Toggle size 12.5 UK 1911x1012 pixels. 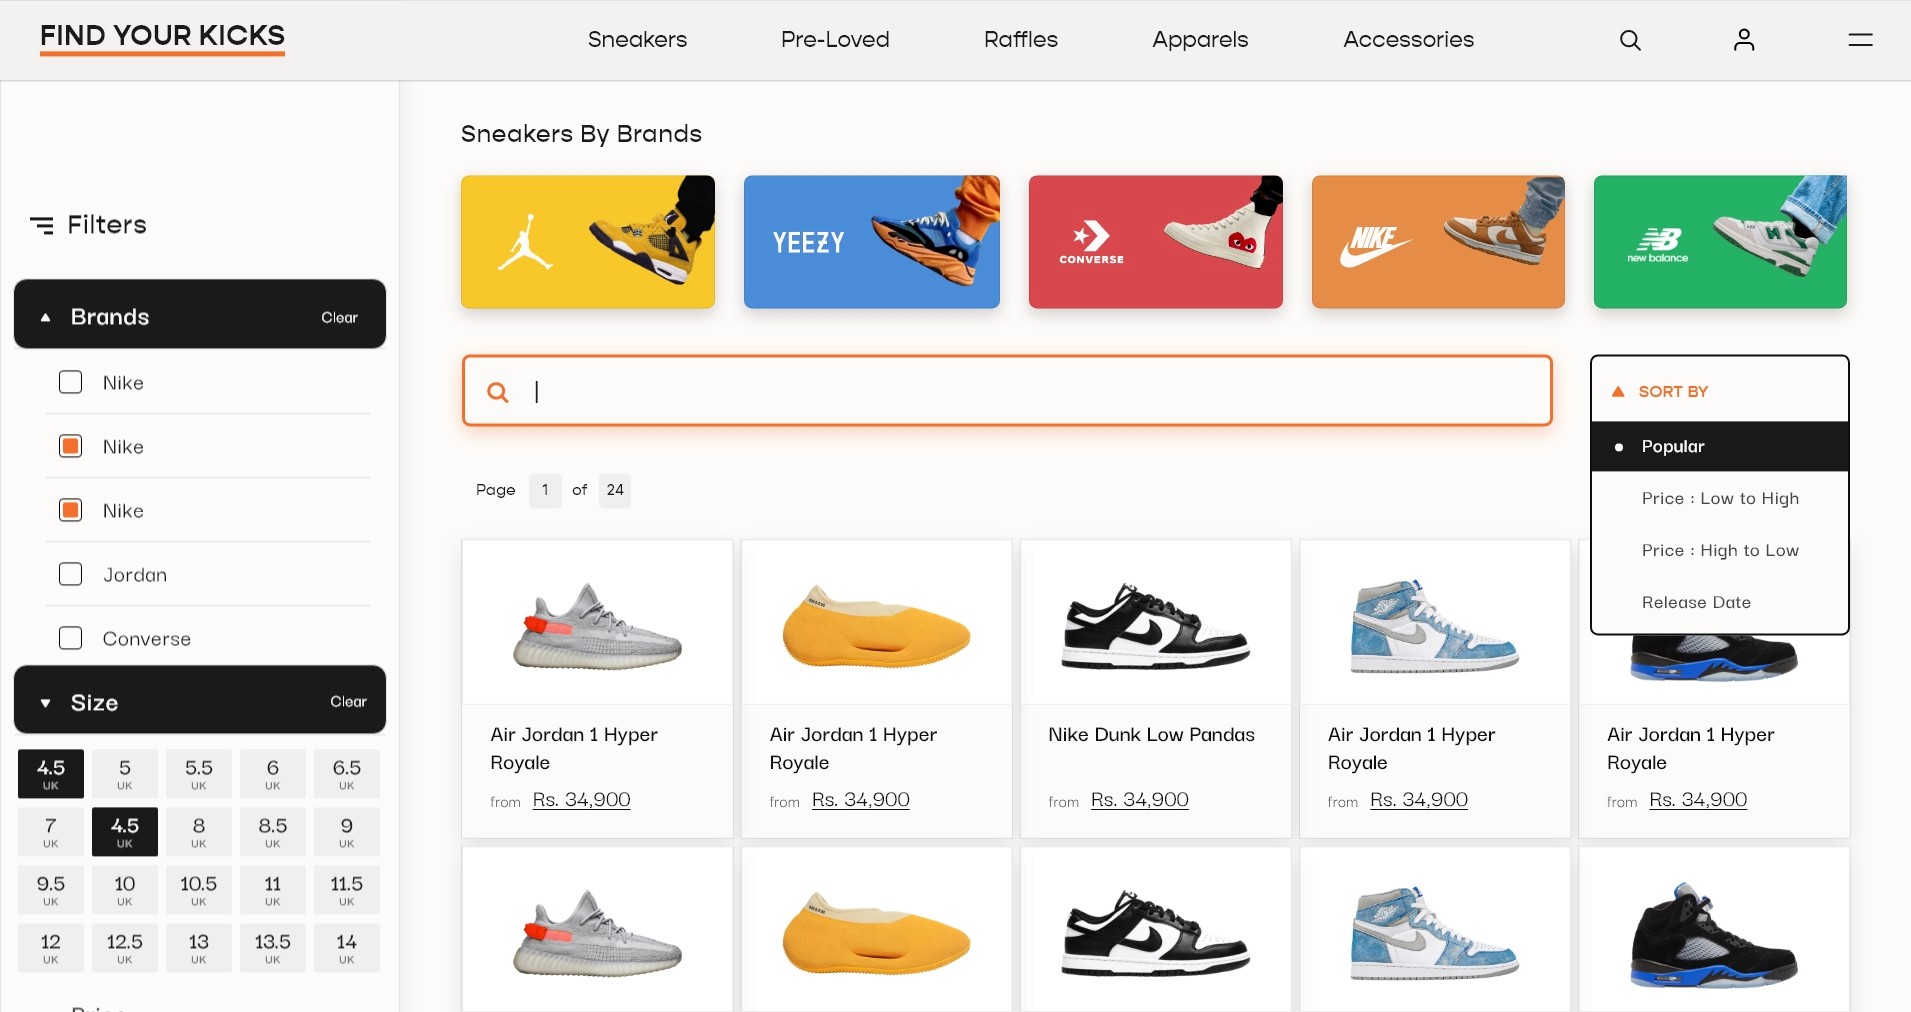point(125,948)
